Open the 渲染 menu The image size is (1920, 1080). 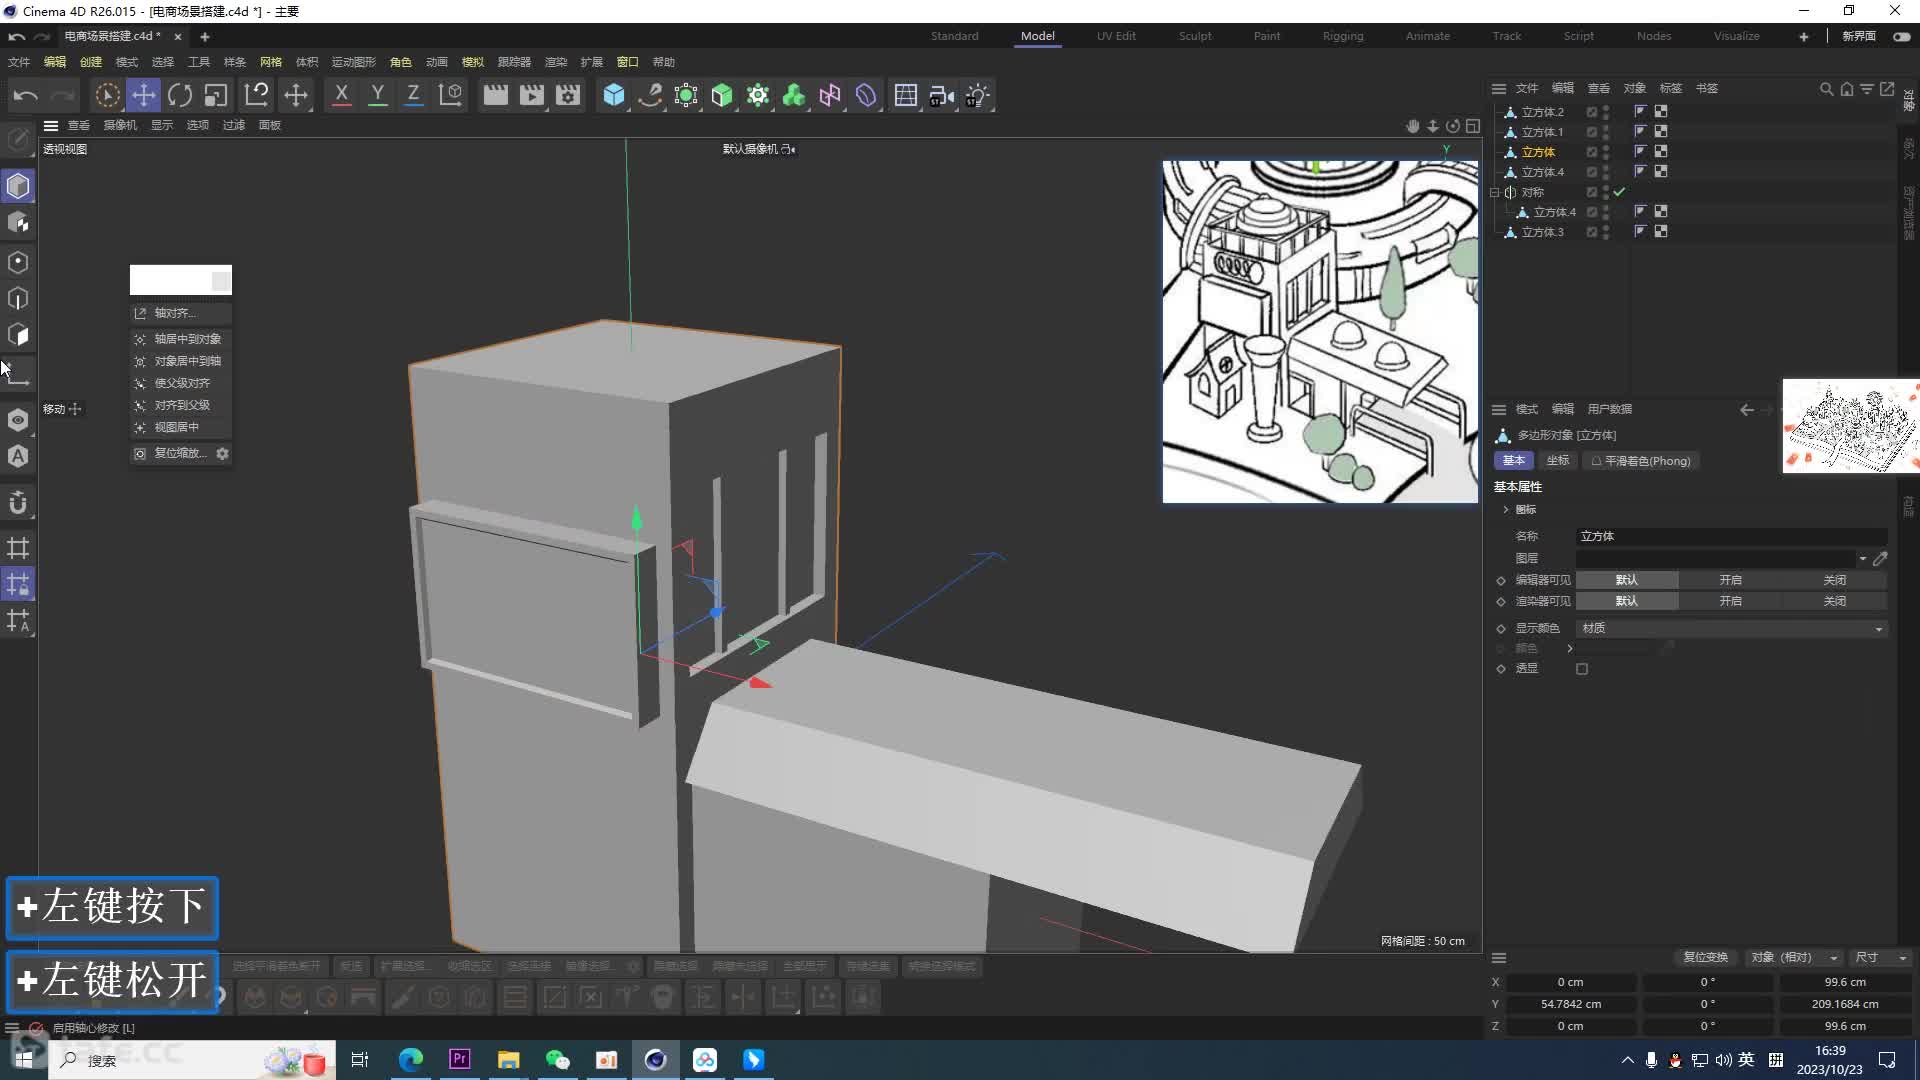[556, 62]
